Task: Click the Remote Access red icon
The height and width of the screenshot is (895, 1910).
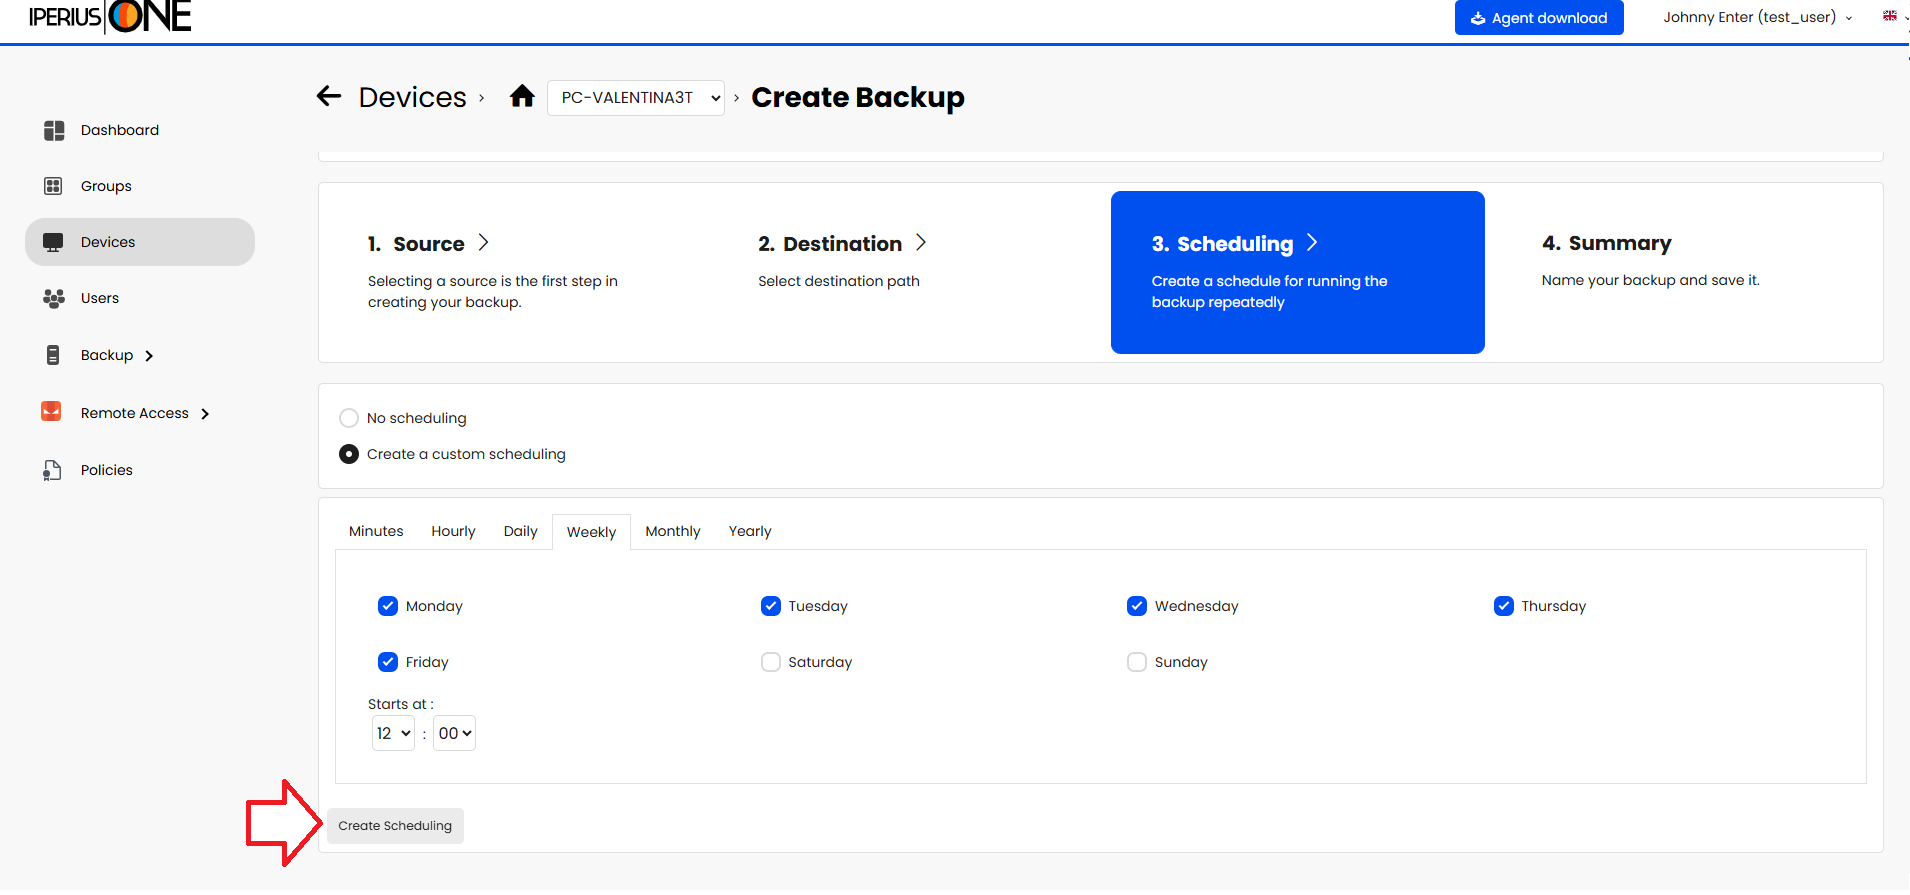Action: 51,412
